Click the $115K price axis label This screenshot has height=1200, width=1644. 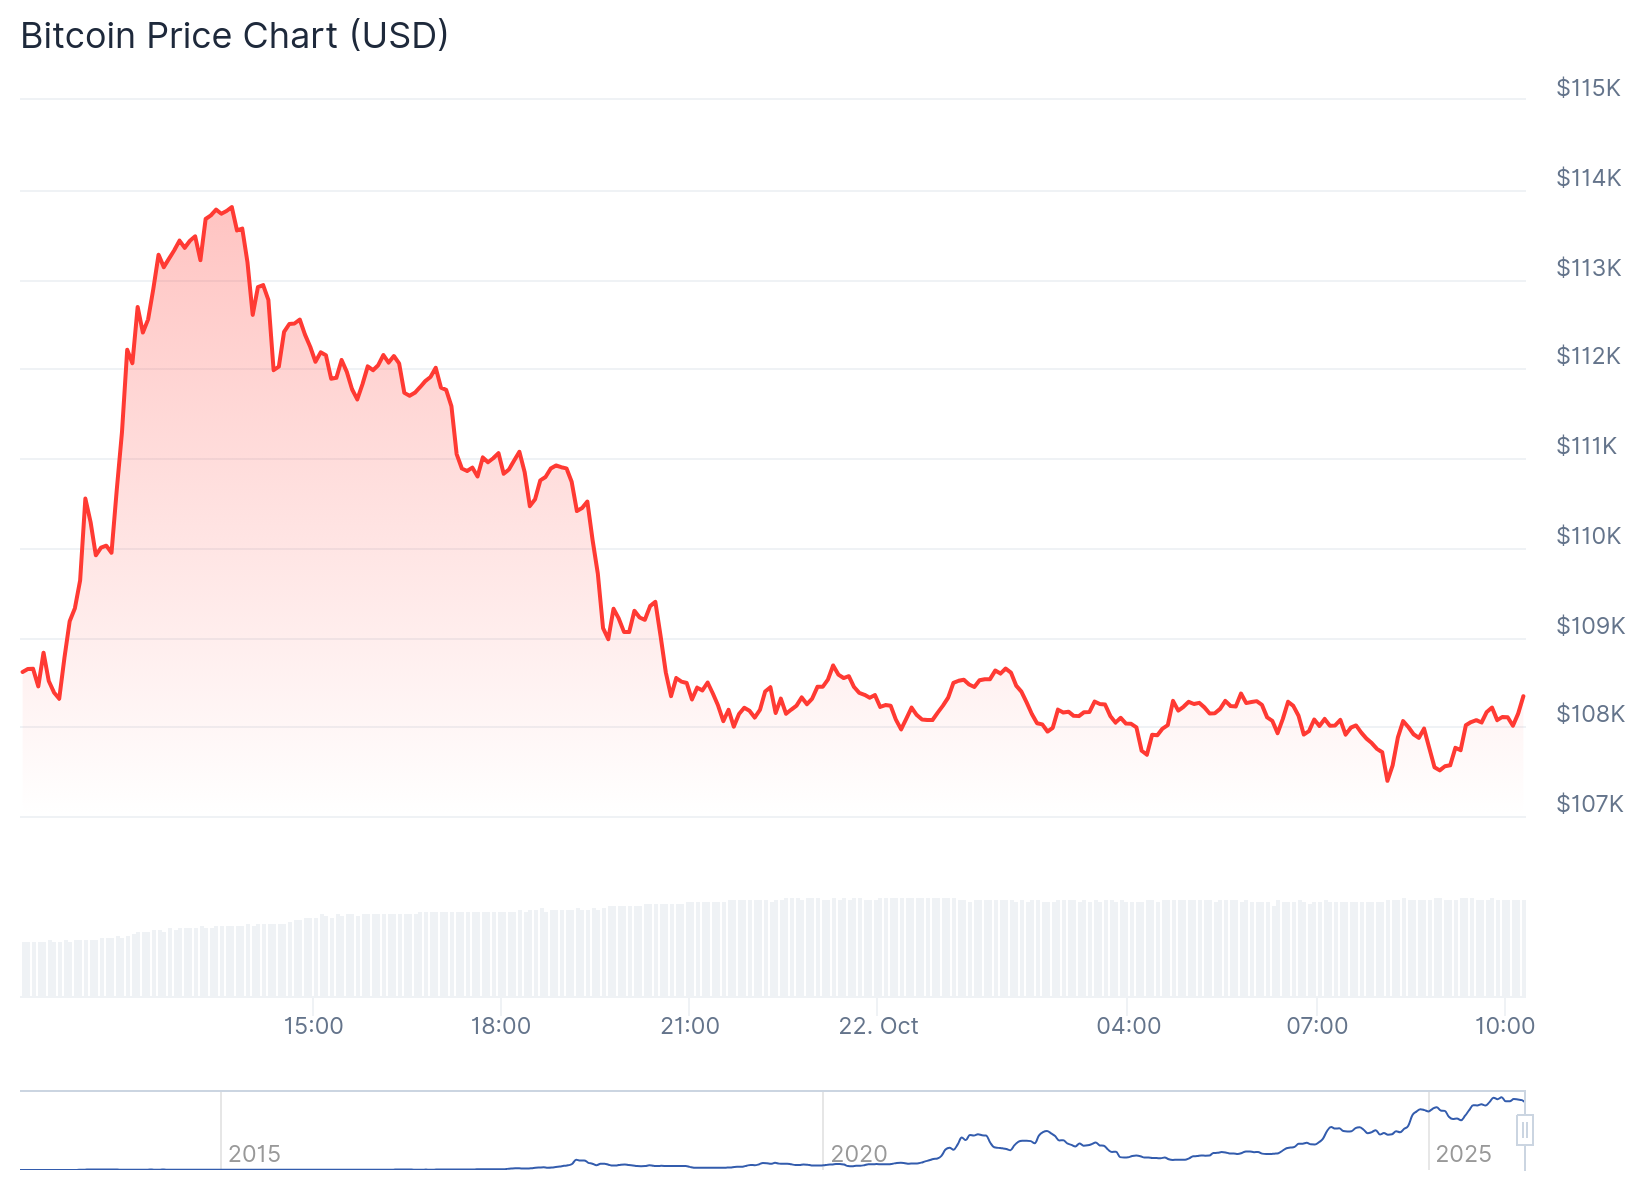[x=1587, y=88]
